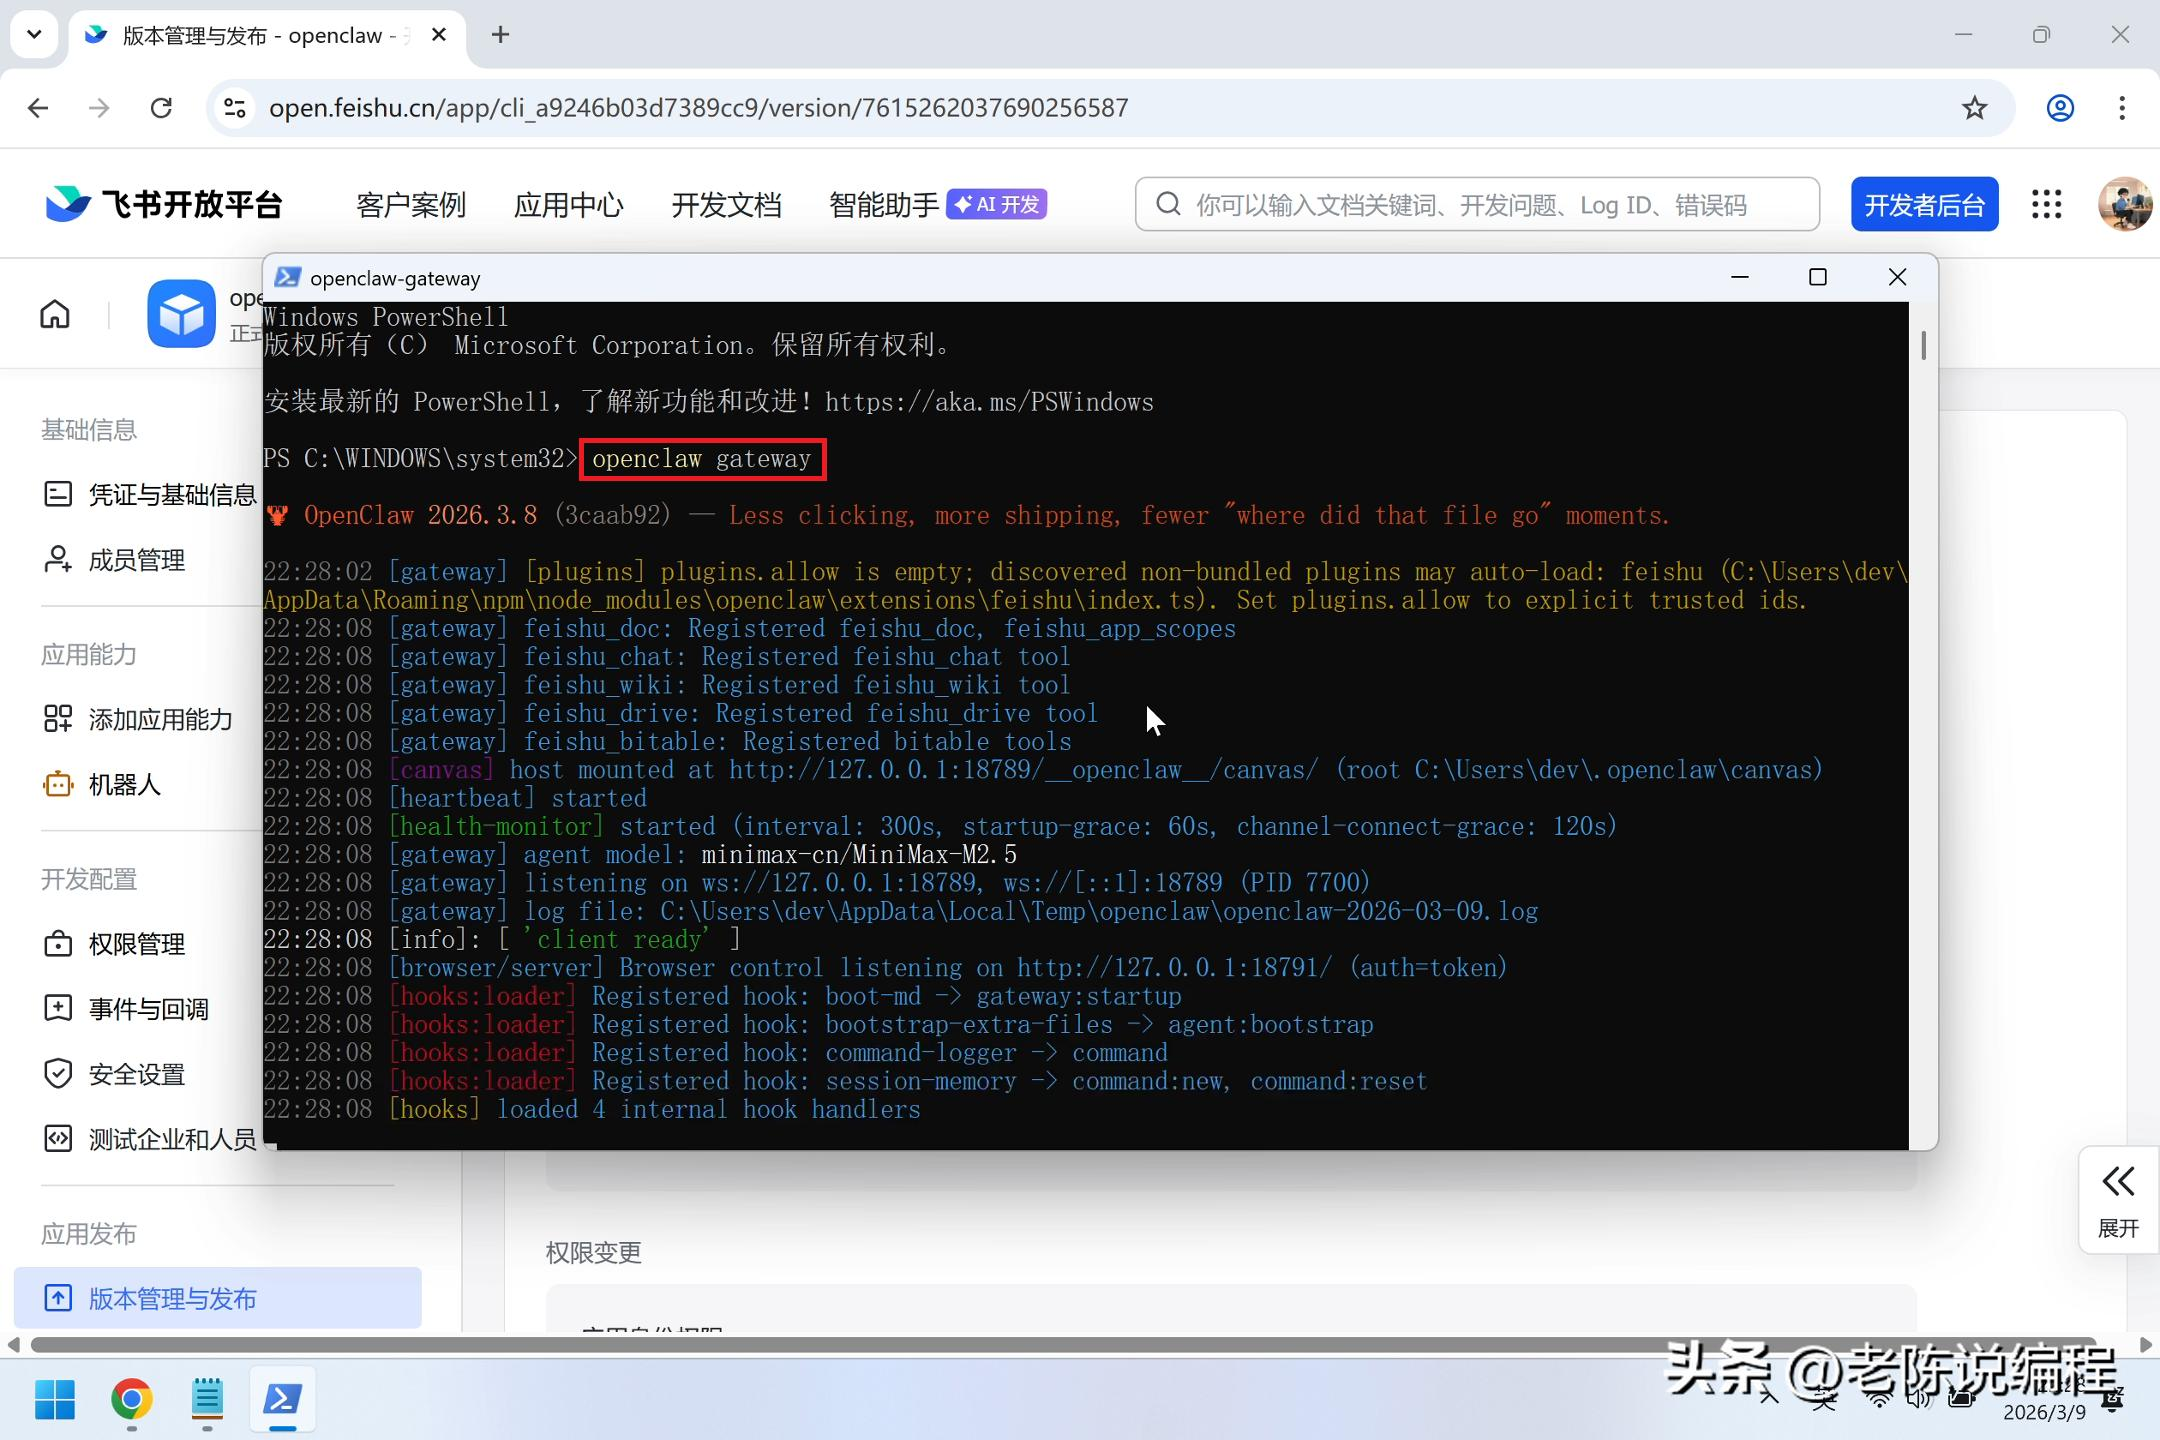Click the home icon in Feishu sidebar

55,314
